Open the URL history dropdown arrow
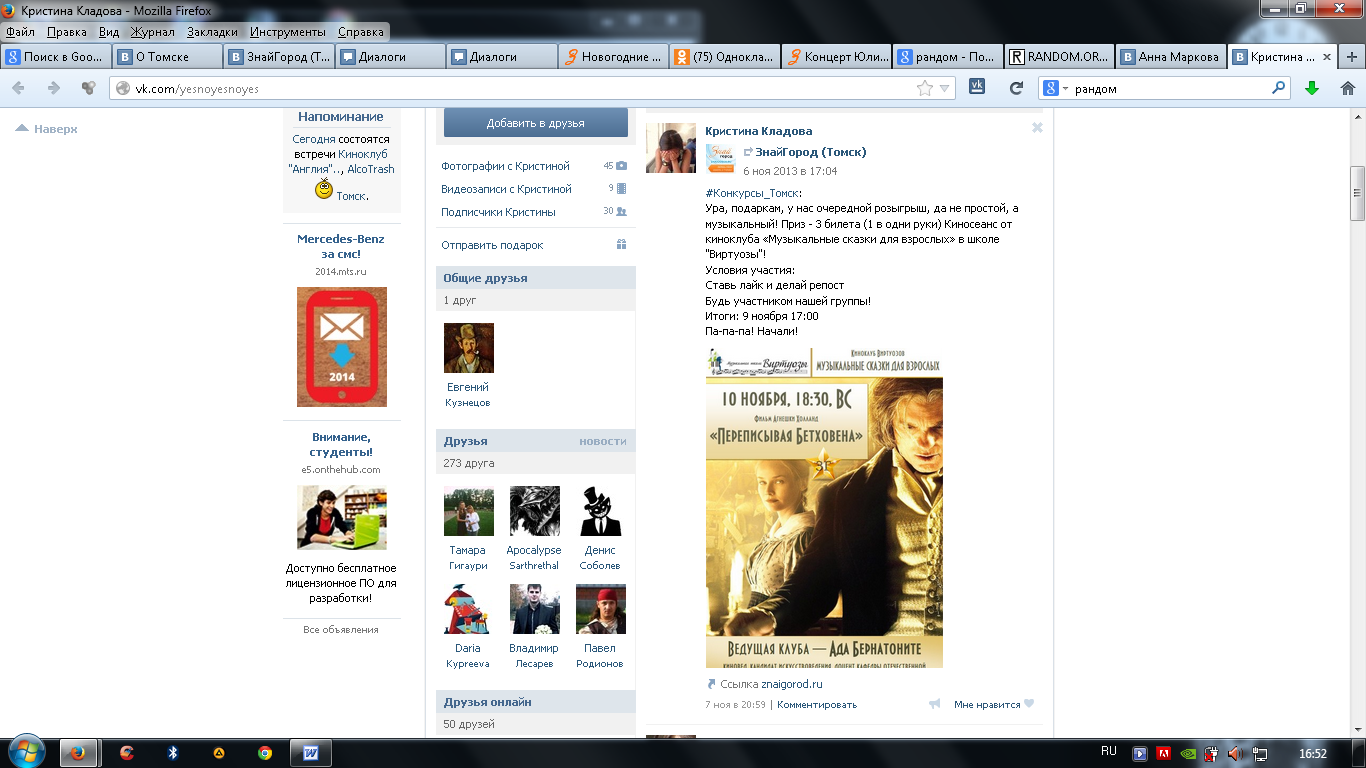Image resolution: width=1366 pixels, height=768 pixels. point(945,88)
